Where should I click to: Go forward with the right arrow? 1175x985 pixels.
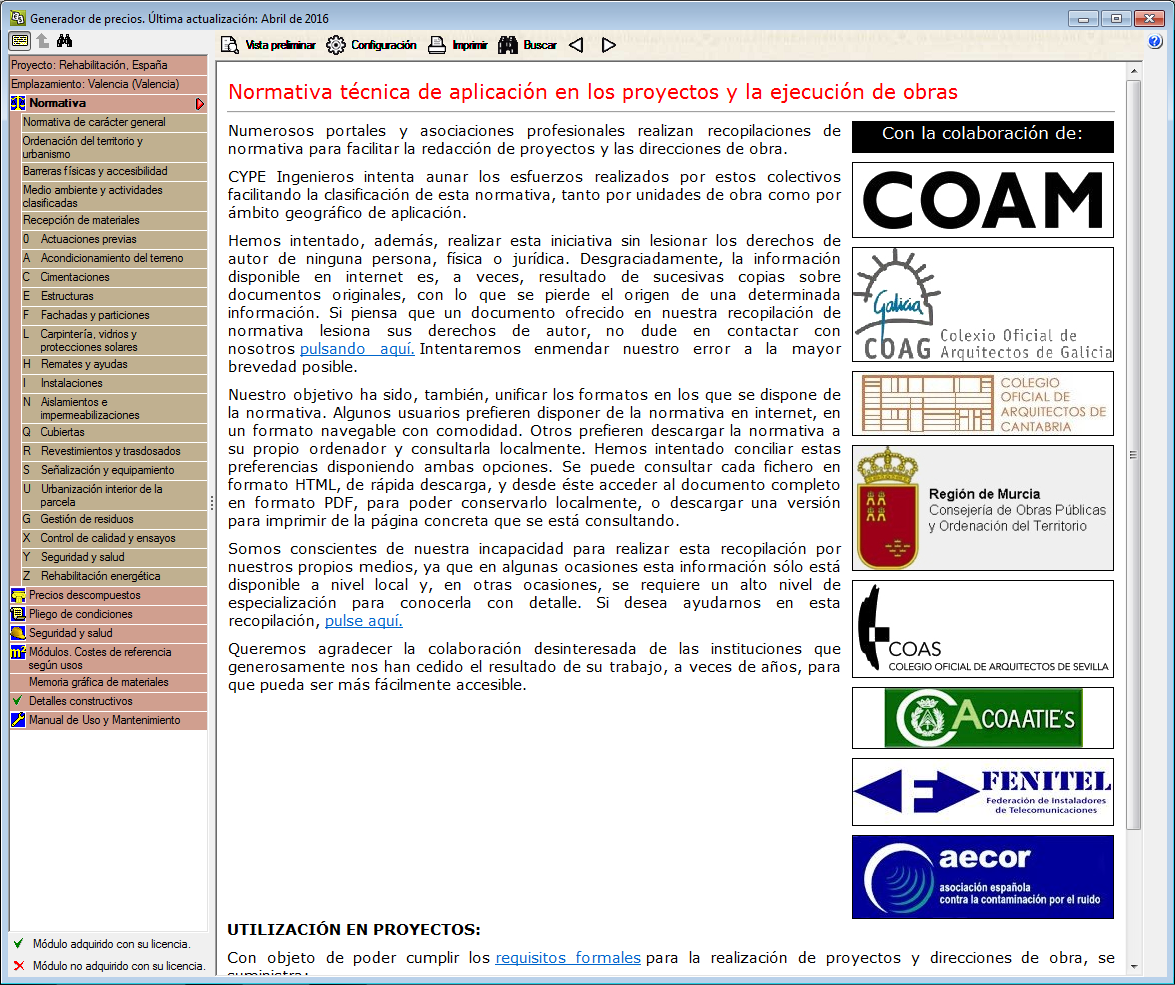point(608,45)
